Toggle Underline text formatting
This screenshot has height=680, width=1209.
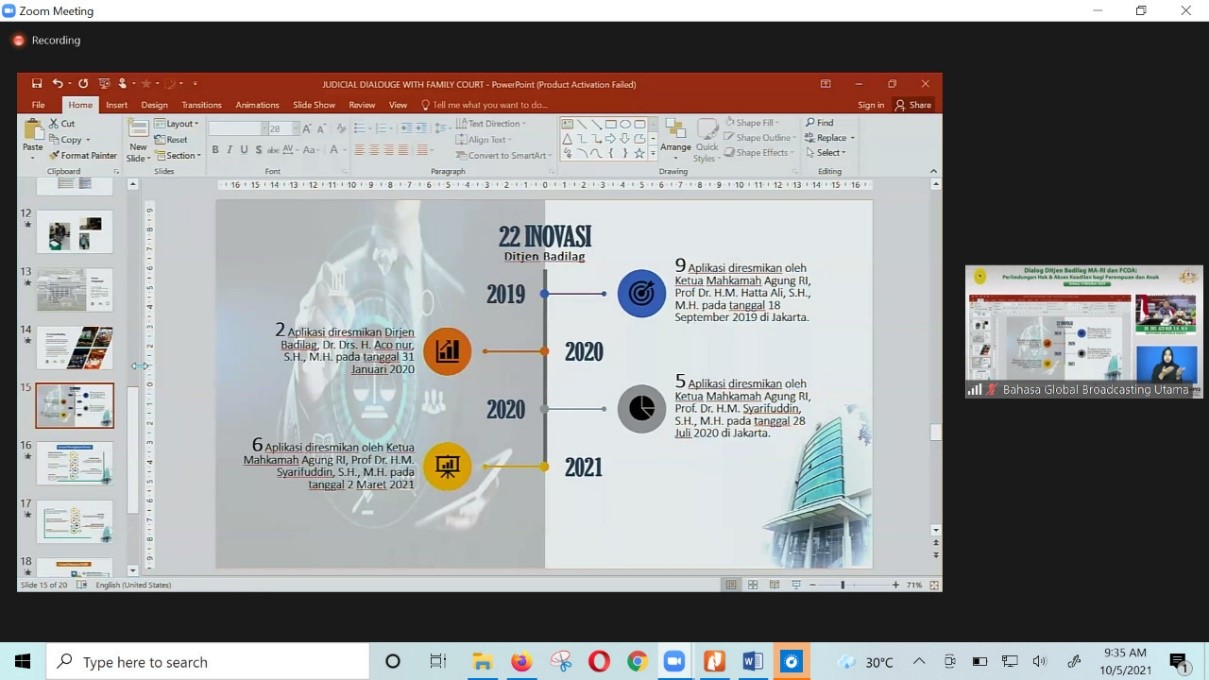(x=244, y=150)
